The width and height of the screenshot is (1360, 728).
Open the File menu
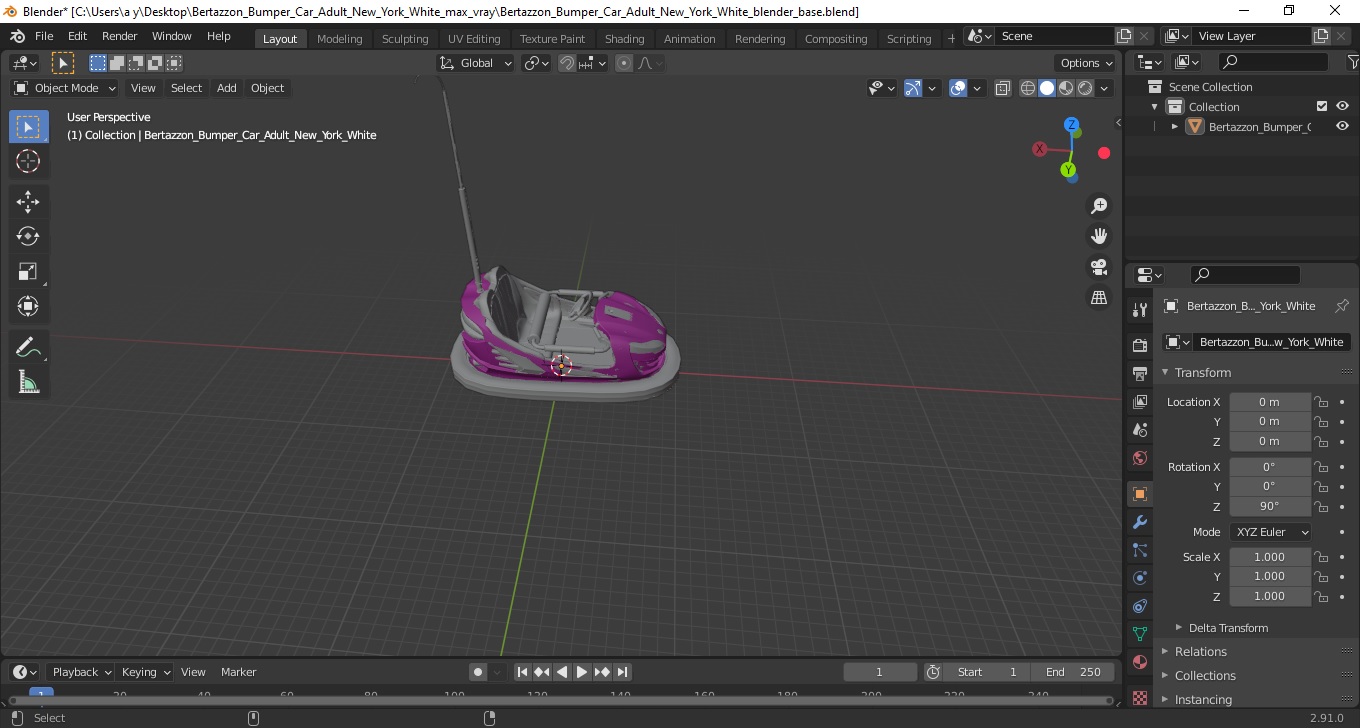(44, 36)
